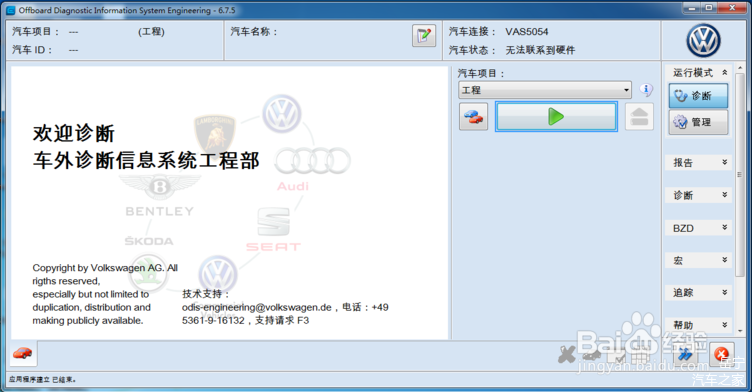
Task: Click the Volkswagen logo at top right
Action: (x=703, y=41)
